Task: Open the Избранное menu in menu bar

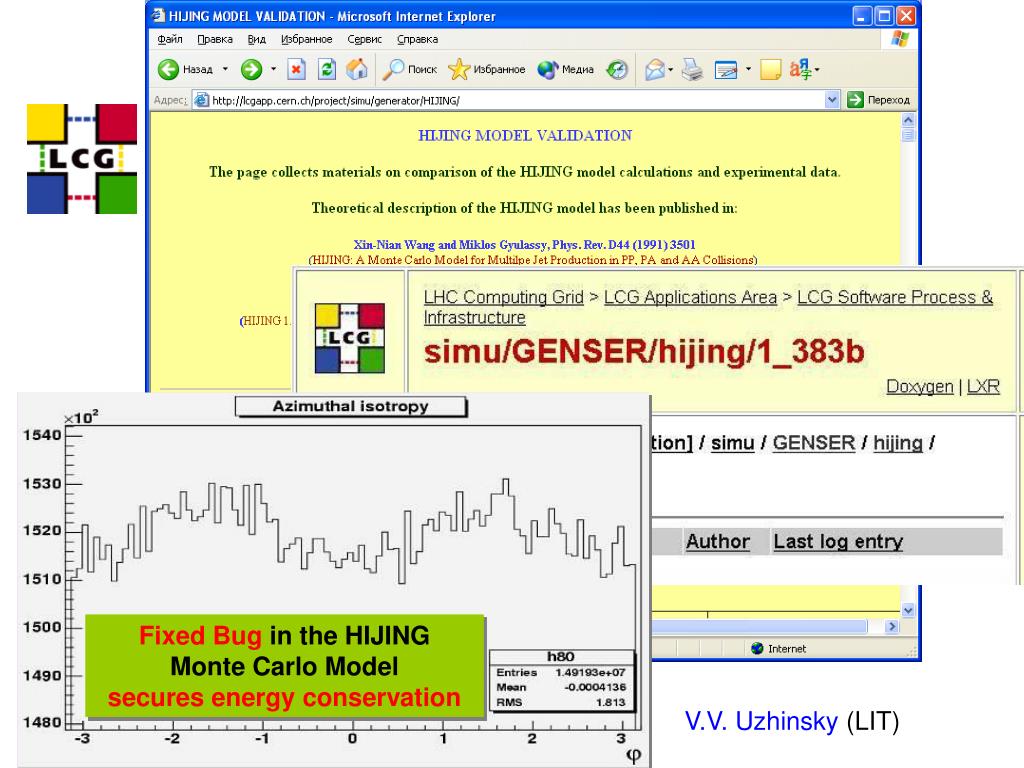Action: [306, 39]
